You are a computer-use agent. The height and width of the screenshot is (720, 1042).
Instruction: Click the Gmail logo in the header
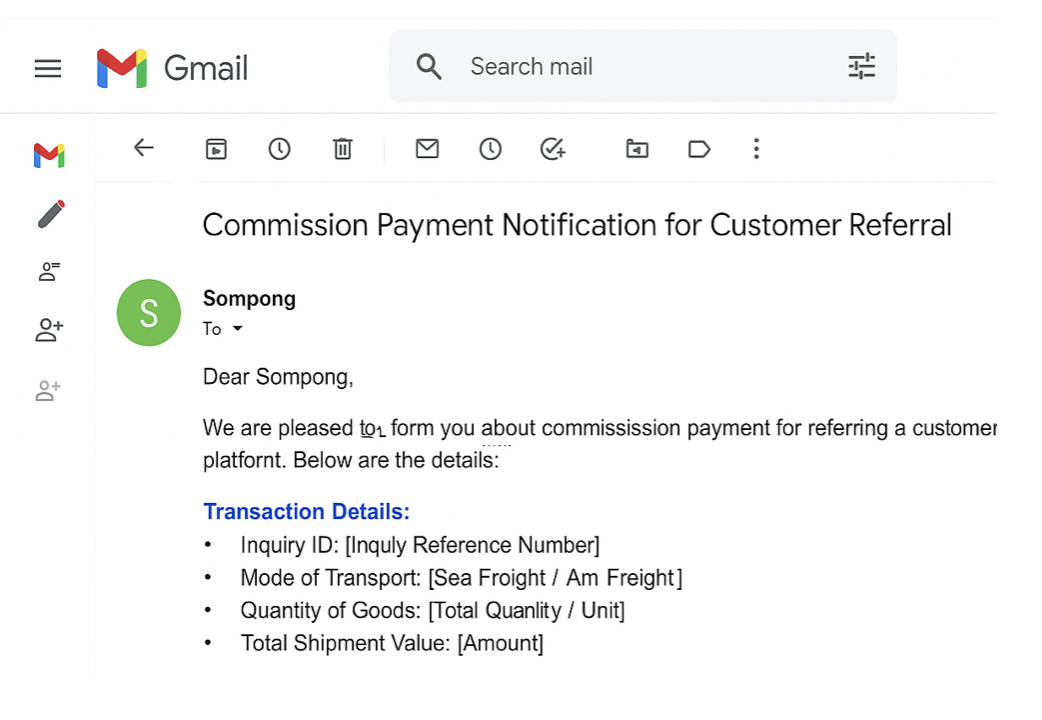tap(172, 68)
